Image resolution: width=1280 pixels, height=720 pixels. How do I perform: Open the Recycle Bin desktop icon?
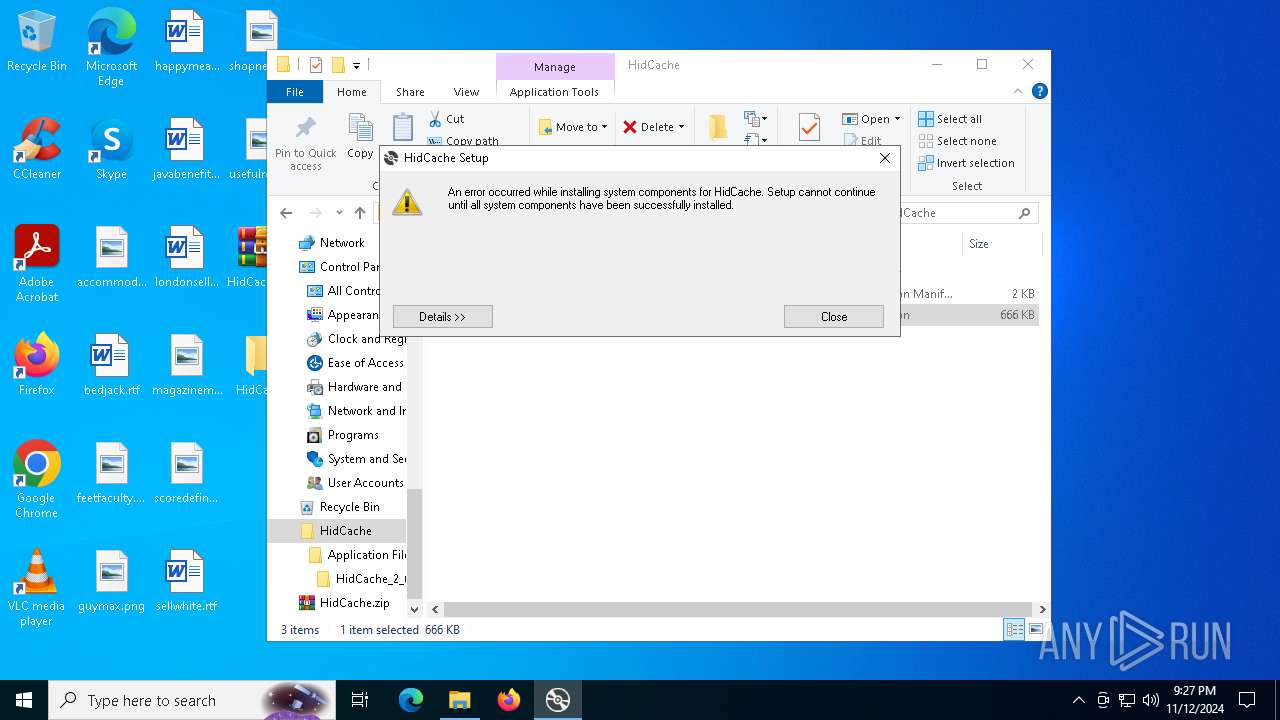click(x=37, y=42)
